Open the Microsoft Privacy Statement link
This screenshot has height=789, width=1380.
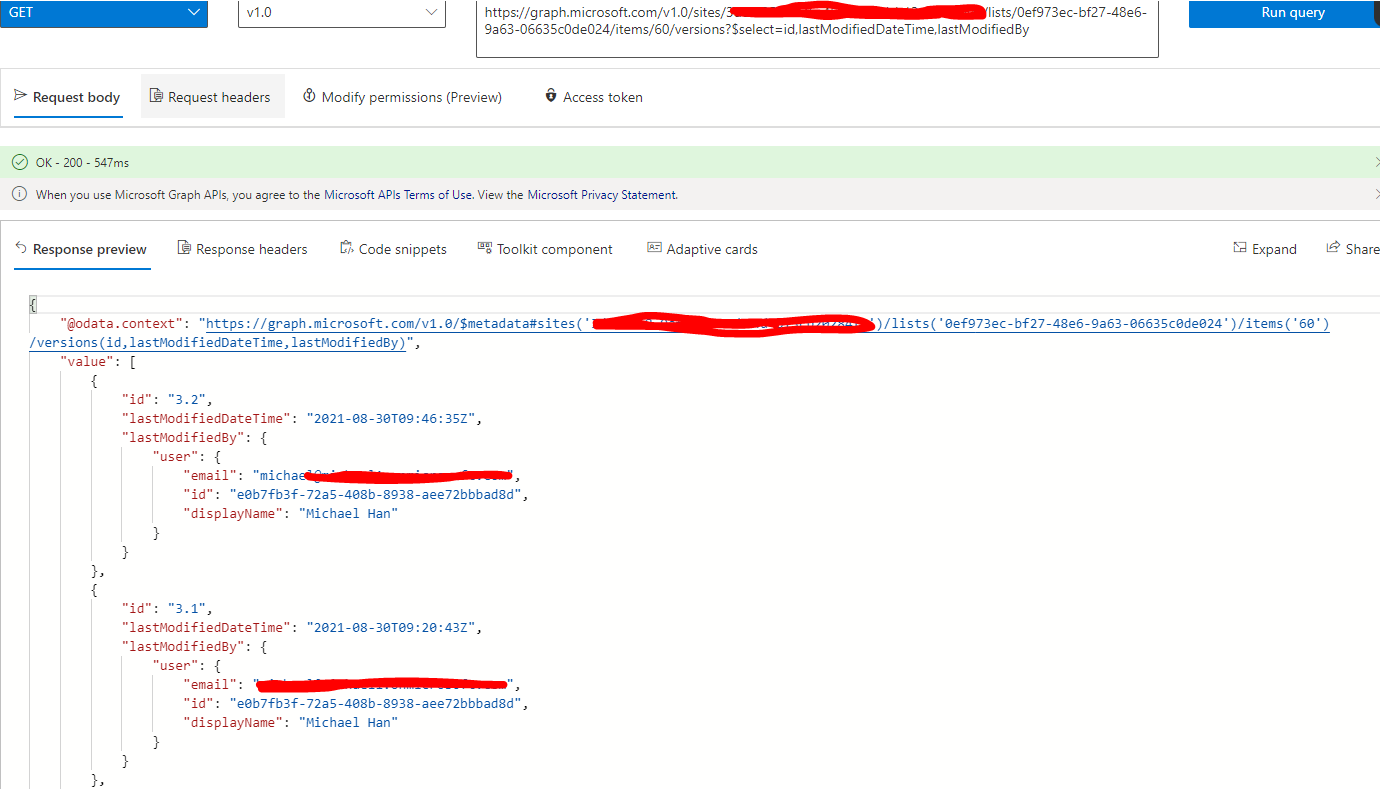[602, 195]
